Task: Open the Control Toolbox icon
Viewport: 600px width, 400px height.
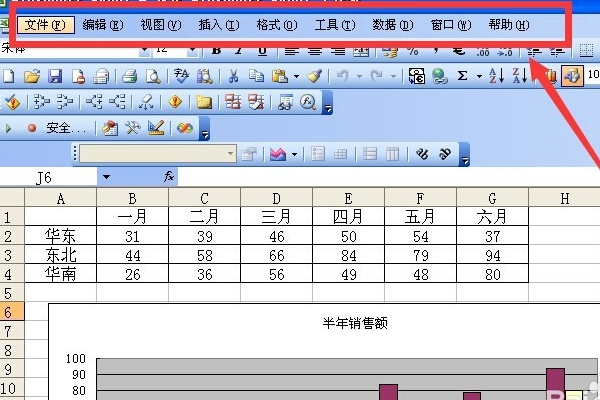Action: coord(133,128)
